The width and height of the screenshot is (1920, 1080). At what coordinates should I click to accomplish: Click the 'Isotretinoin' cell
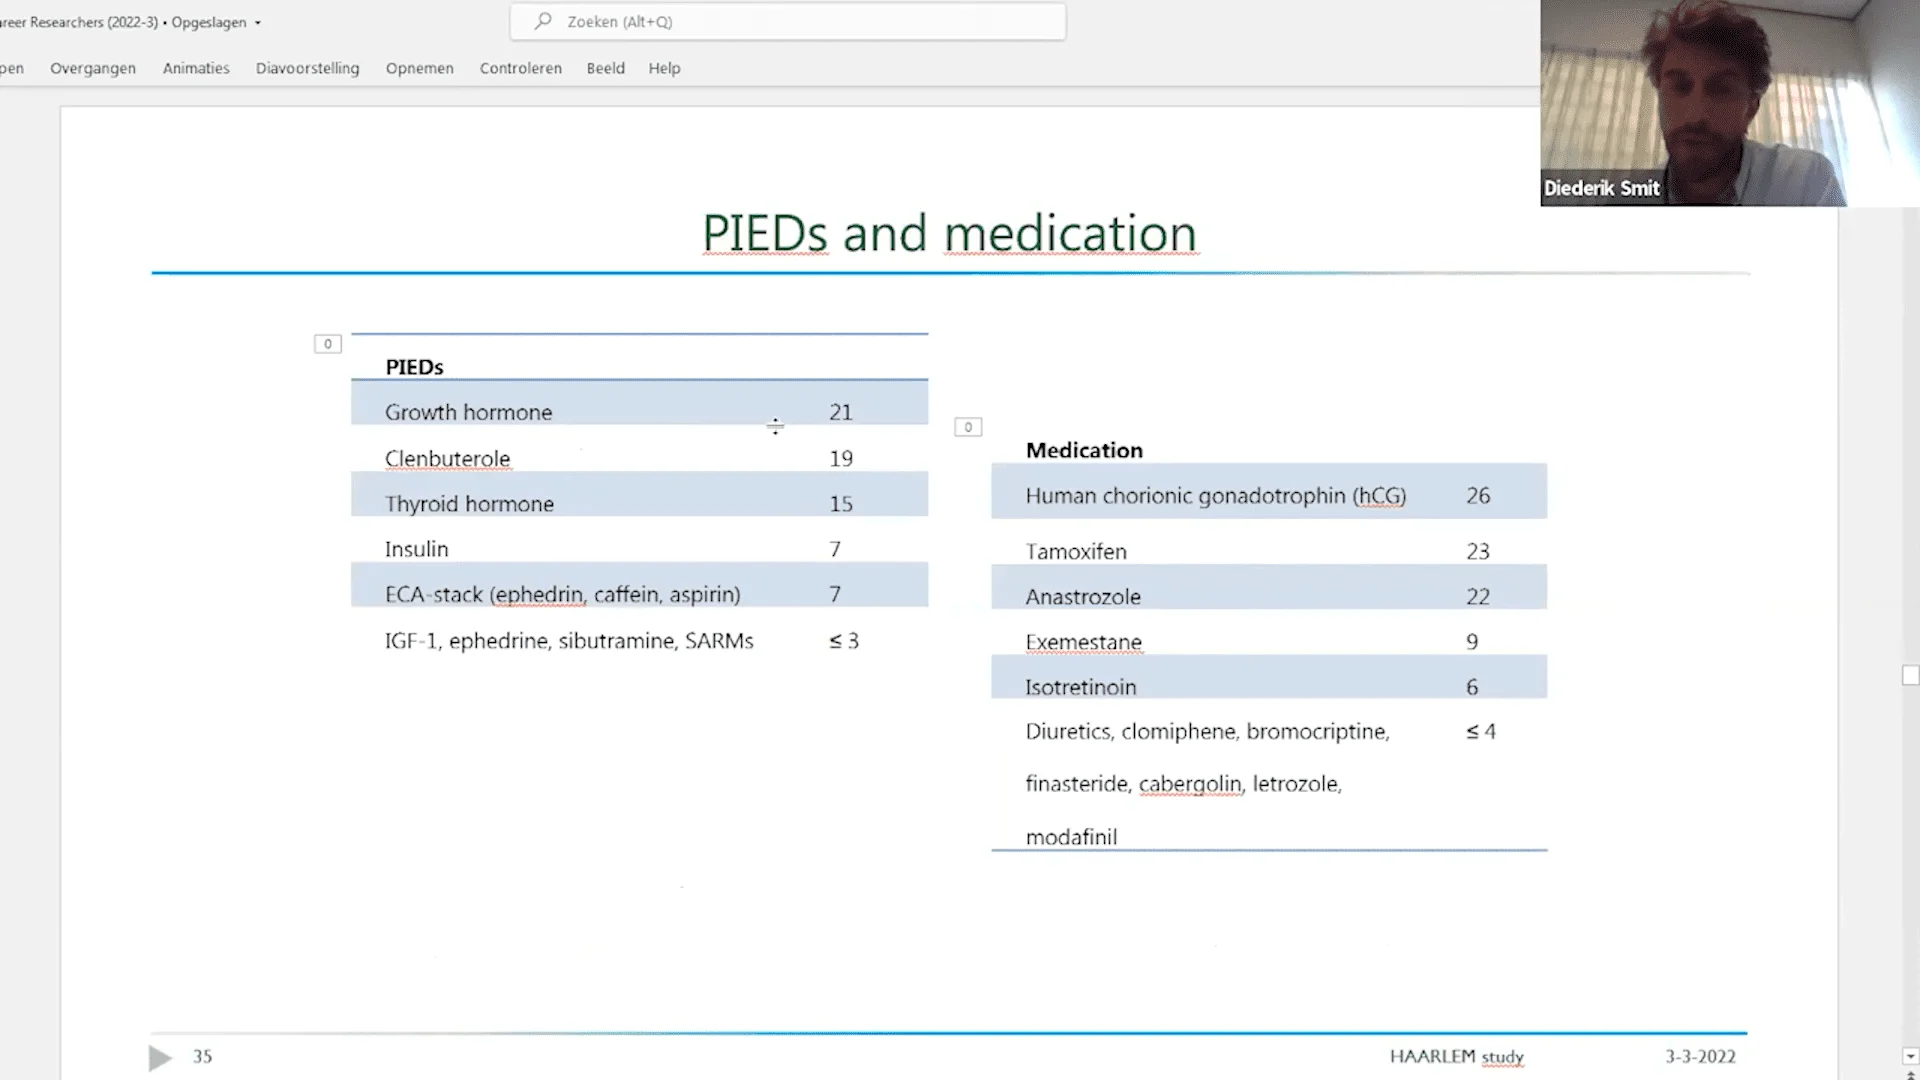tap(1081, 687)
